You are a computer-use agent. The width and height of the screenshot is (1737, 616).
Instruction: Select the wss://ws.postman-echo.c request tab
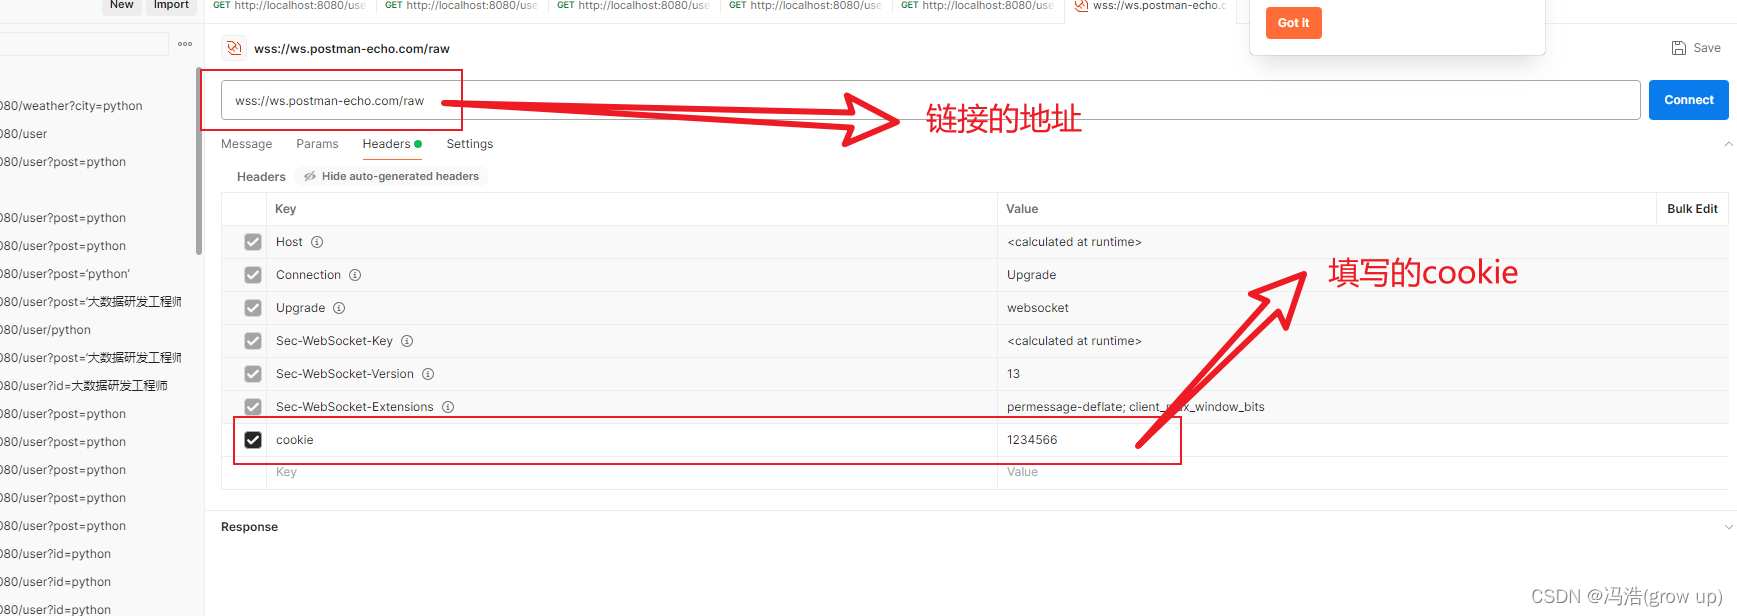coord(1150,6)
